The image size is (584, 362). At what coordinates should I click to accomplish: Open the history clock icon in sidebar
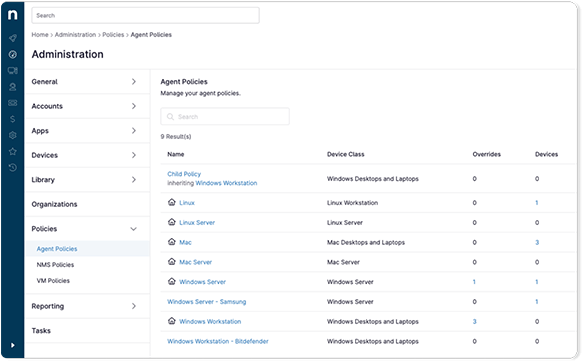(x=13, y=168)
